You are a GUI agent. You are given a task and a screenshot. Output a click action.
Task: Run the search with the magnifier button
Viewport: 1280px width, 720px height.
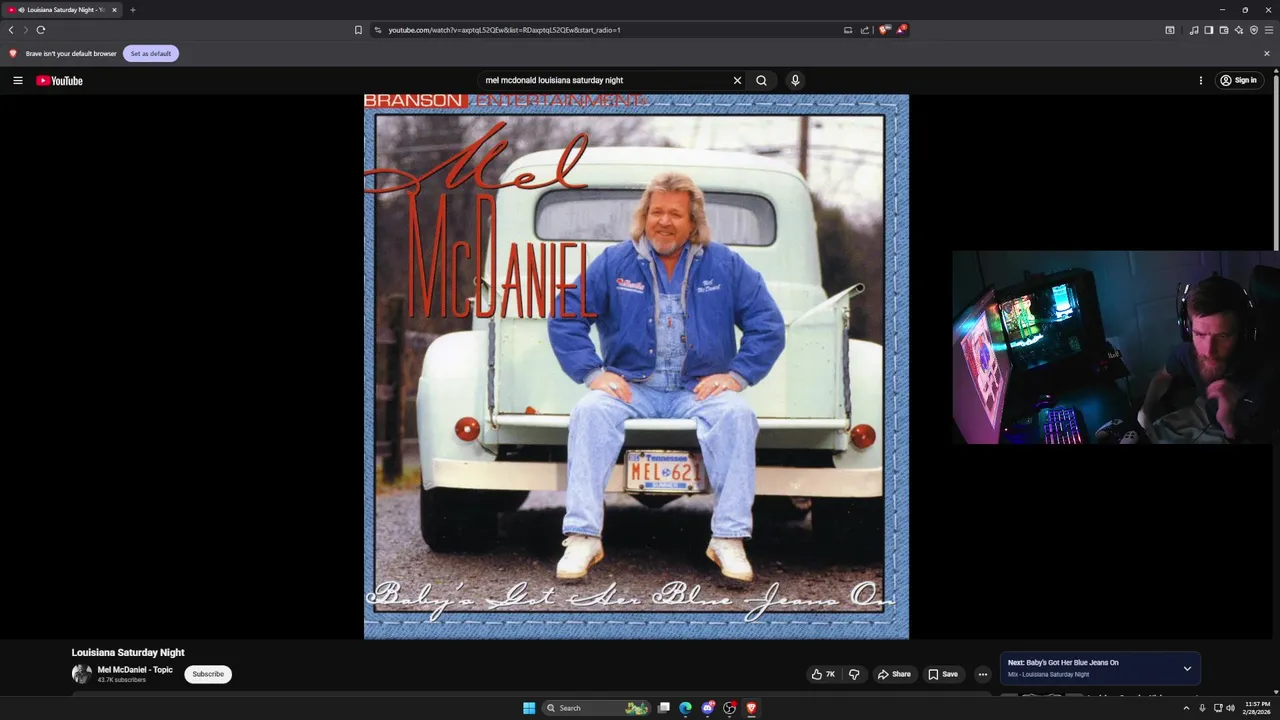coord(761,81)
